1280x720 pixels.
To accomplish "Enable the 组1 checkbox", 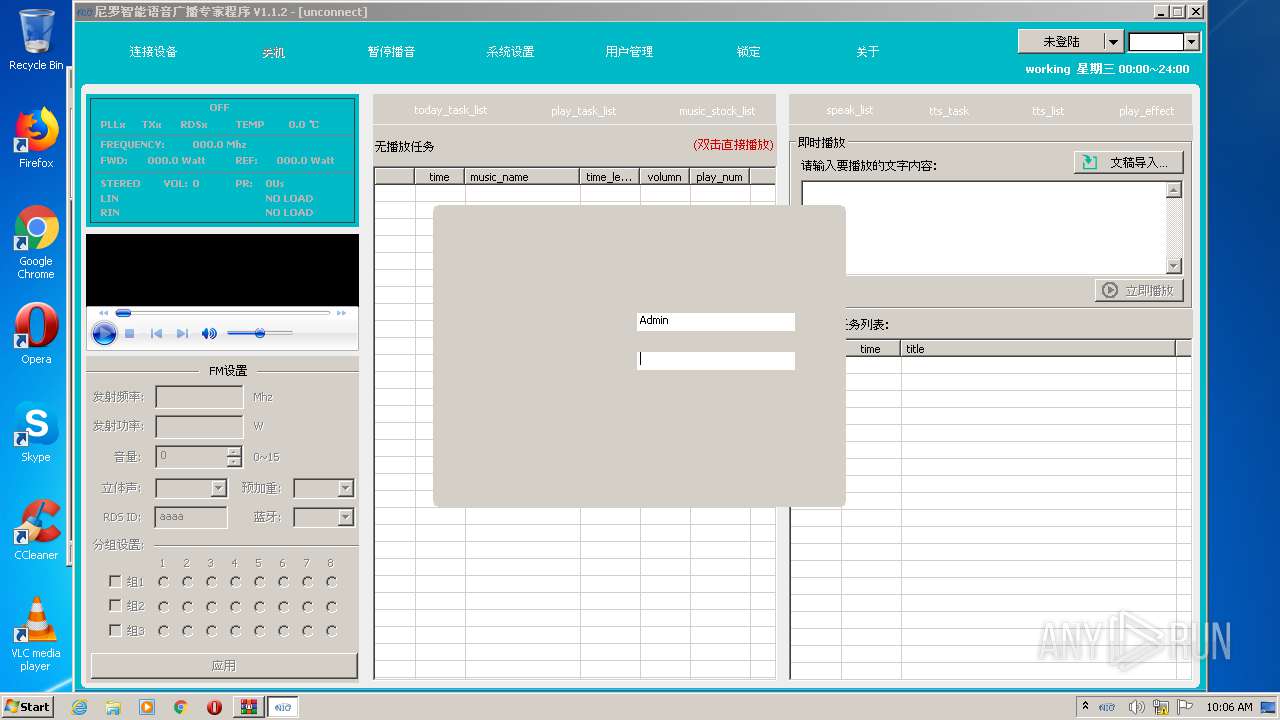I will pos(115,581).
